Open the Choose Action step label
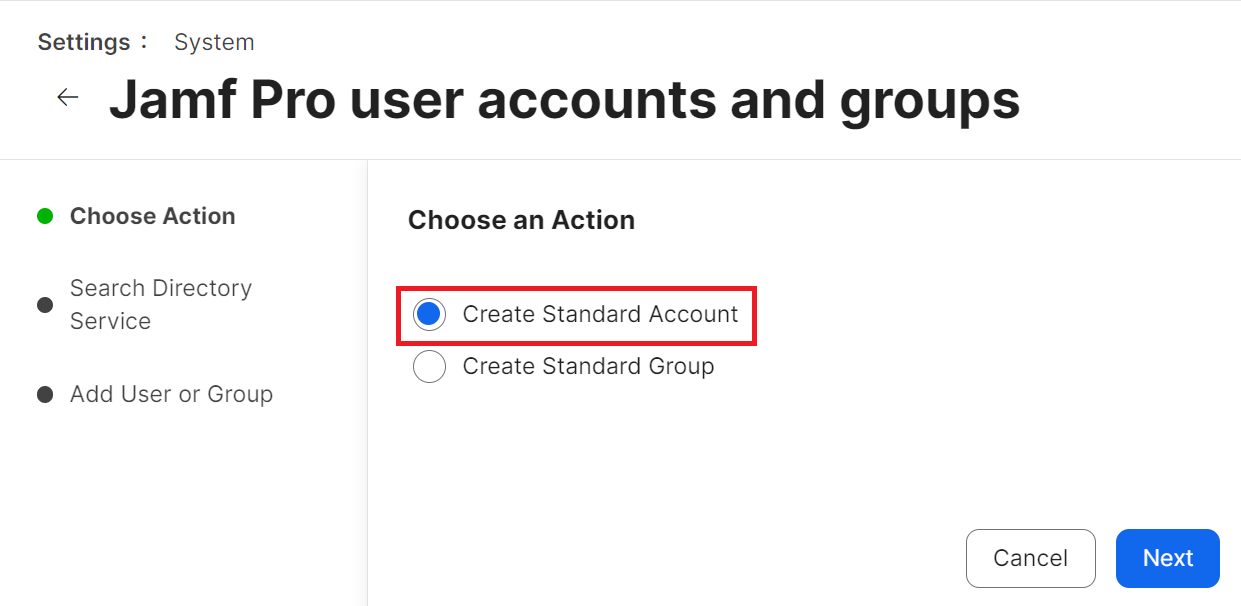 pos(152,216)
